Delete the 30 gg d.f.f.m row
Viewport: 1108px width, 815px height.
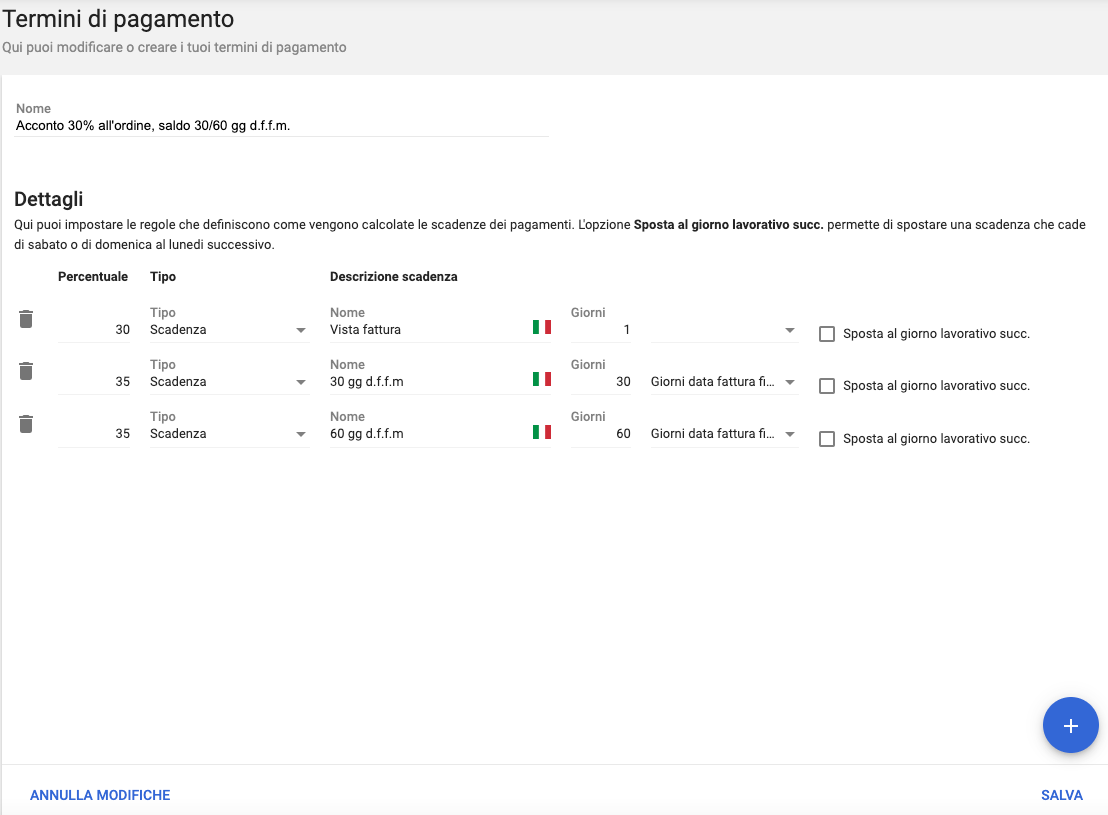(x=26, y=372)
